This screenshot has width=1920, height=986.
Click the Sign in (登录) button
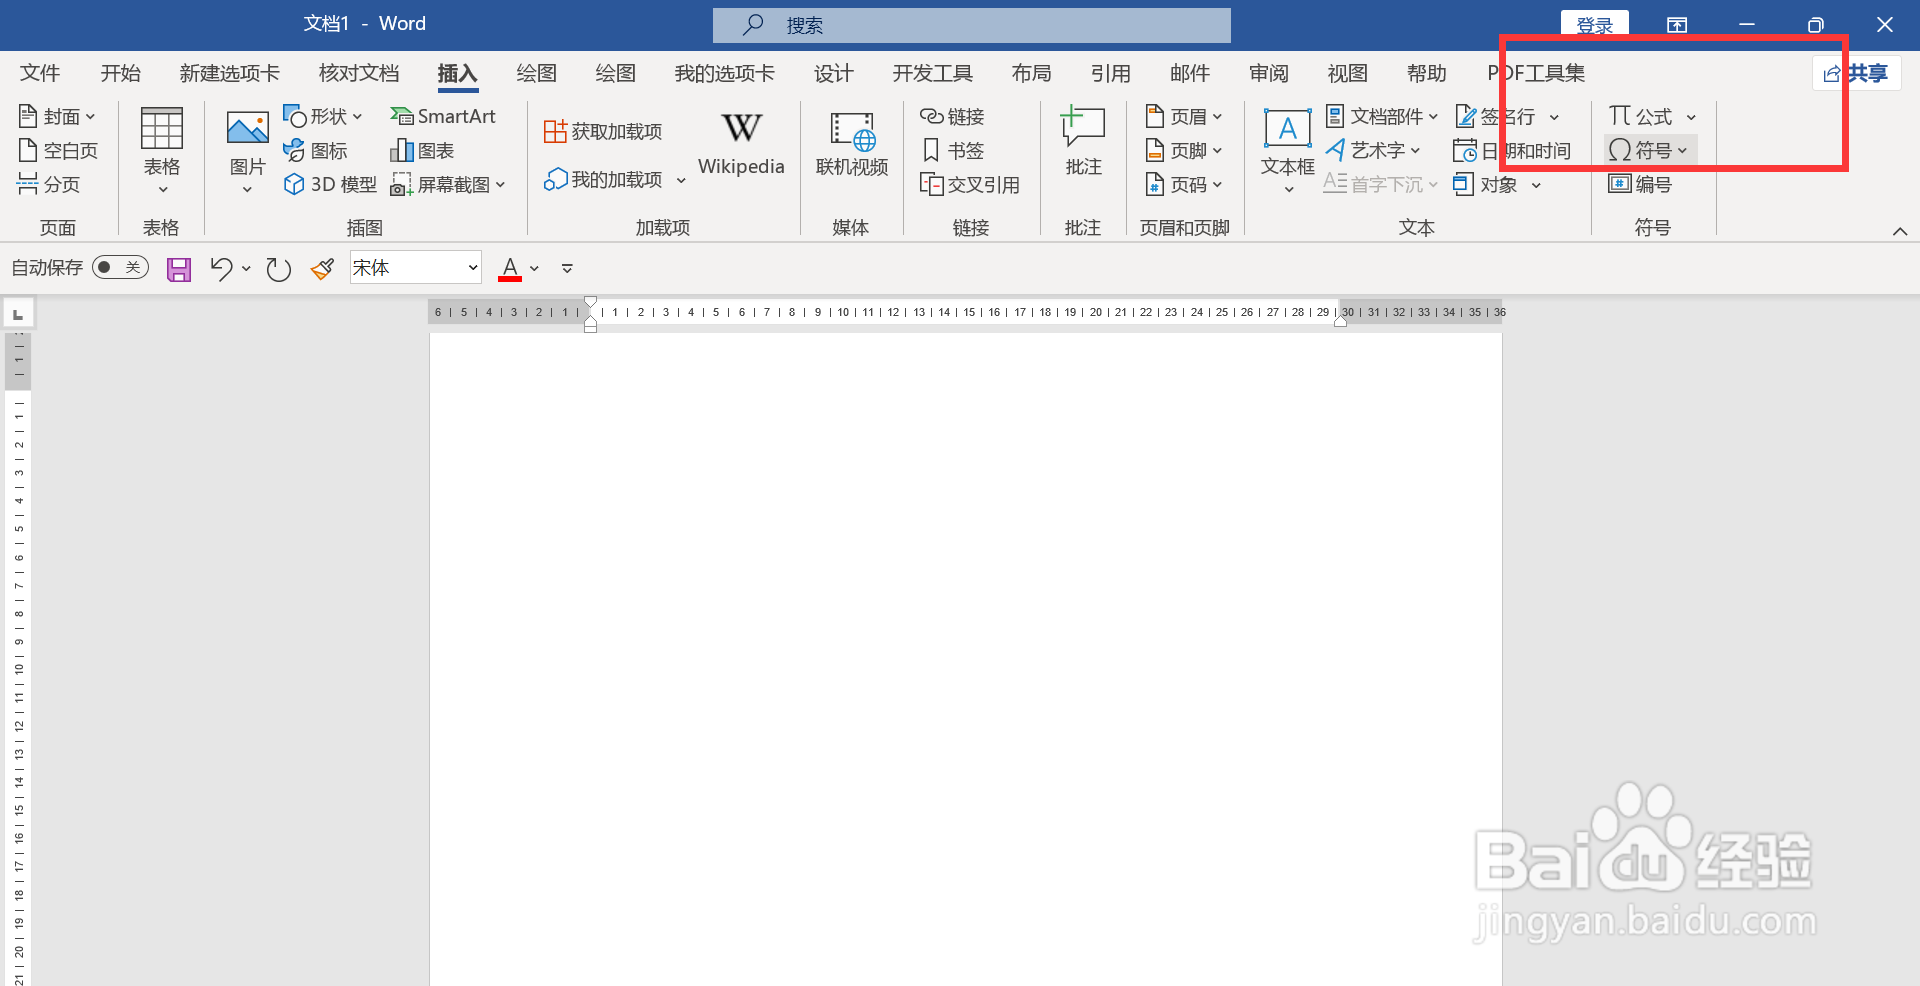coord(1595,25)
